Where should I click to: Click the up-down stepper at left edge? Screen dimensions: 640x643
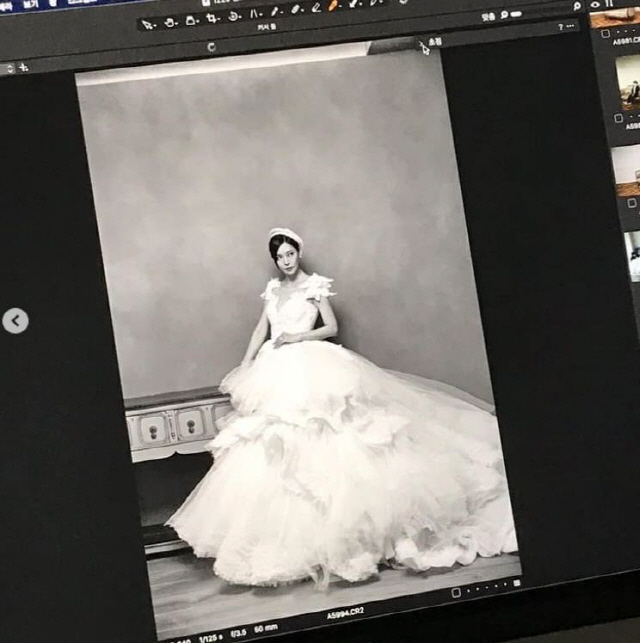pyautogui.click(x=10, y=68)
